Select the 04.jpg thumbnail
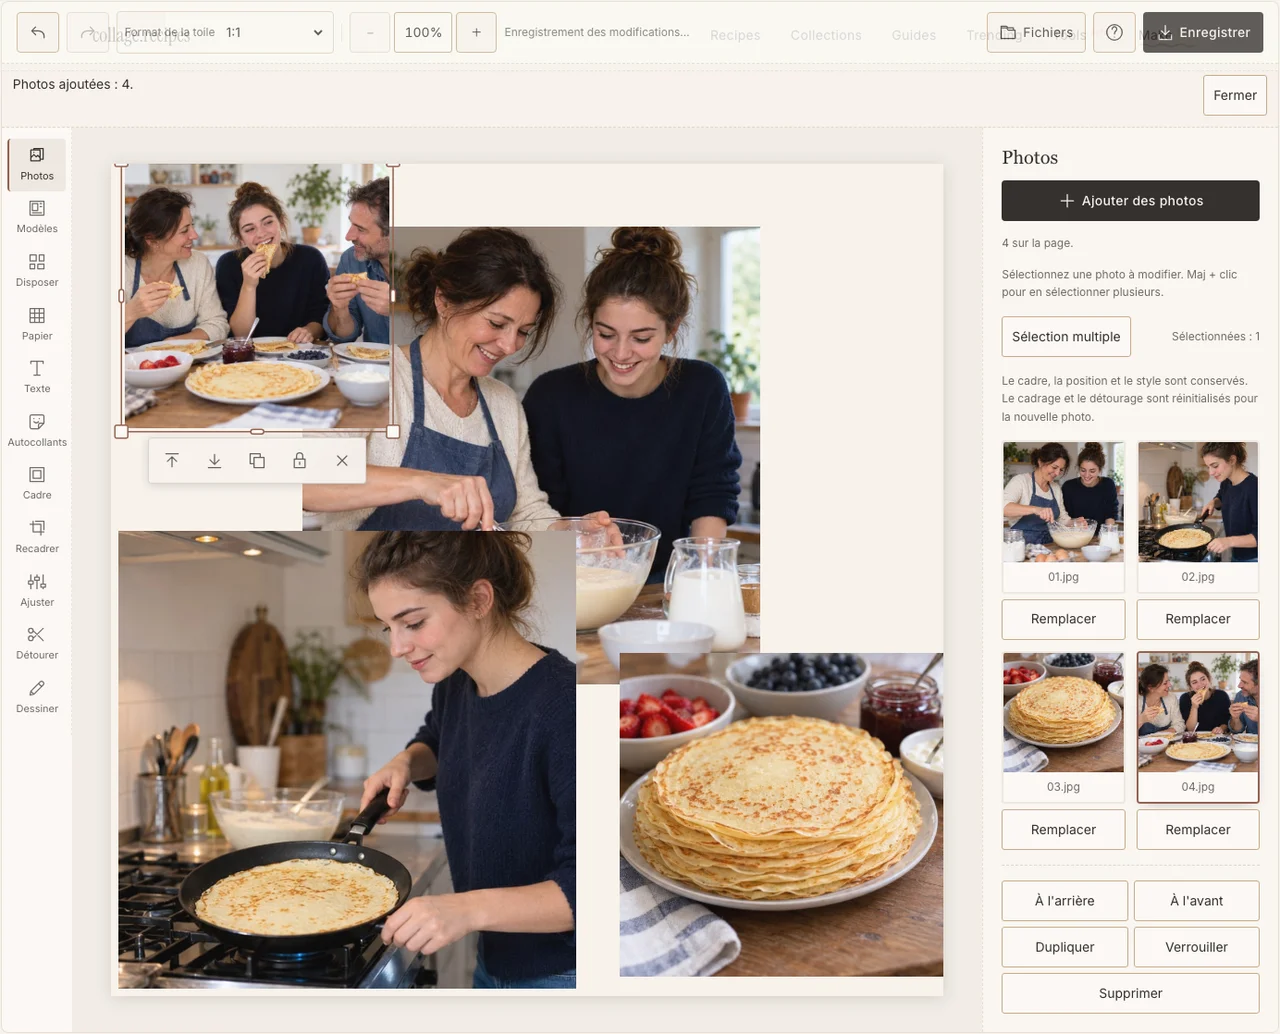The height and width of the screenshot is (1034, 1280). pyautogui.click(x=1198, y=727)
